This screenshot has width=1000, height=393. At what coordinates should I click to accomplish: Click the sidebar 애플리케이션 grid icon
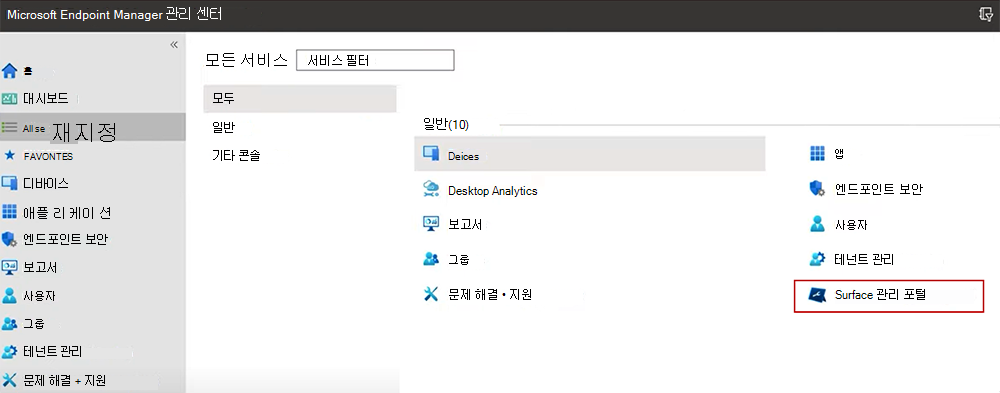[9, 211]
